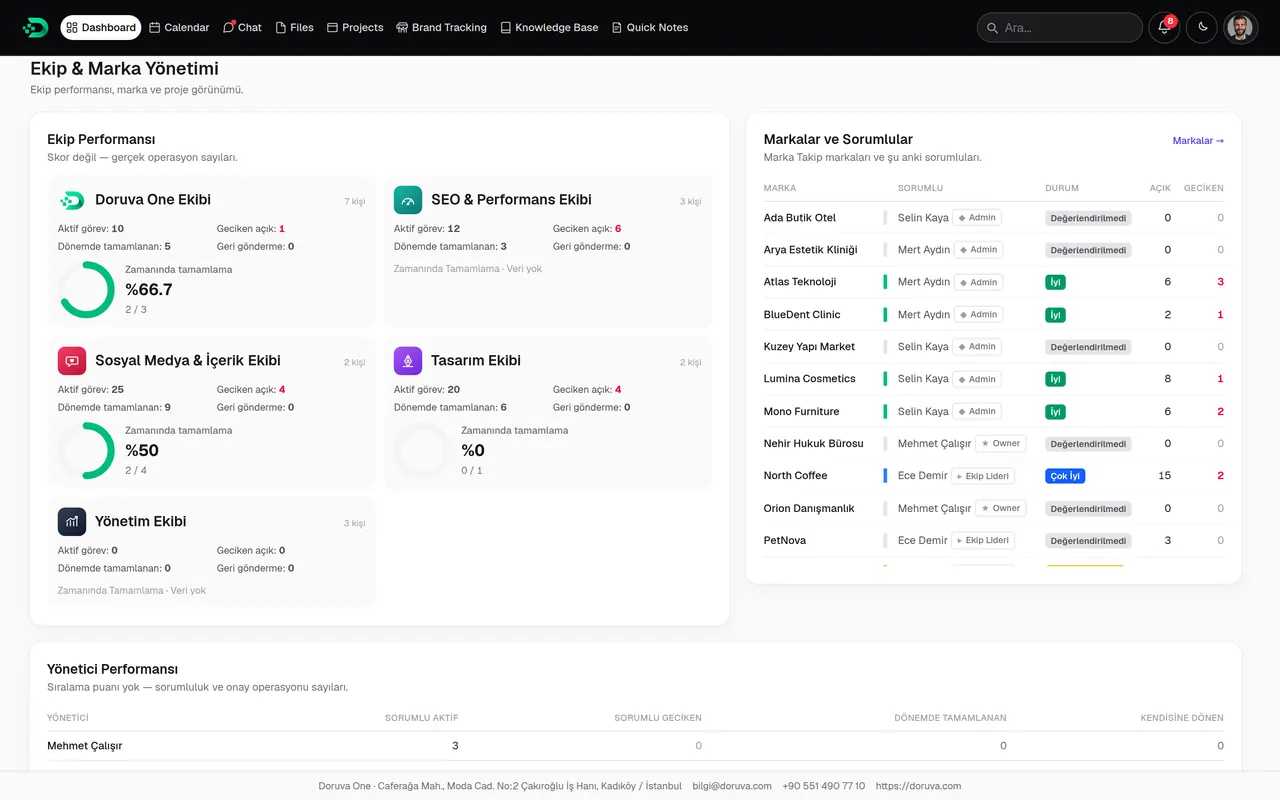Click the %66.7 completion ring of Doruva One Ekibi
The height and width of the screenshot is (800, 1280).
[86, 290]
